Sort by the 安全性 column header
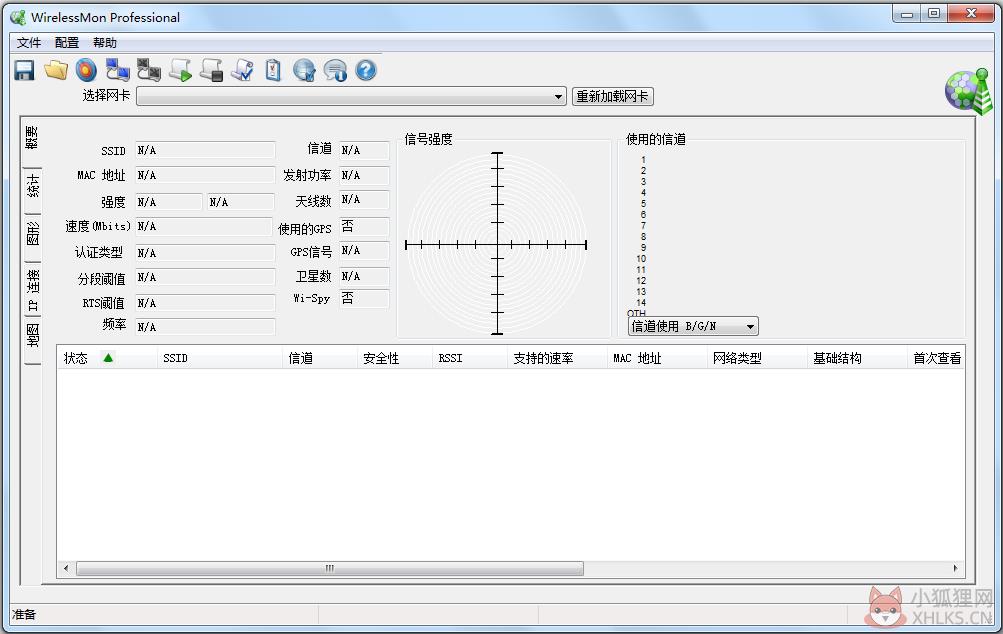1003x634 pixels. click(x=395, y=358)
